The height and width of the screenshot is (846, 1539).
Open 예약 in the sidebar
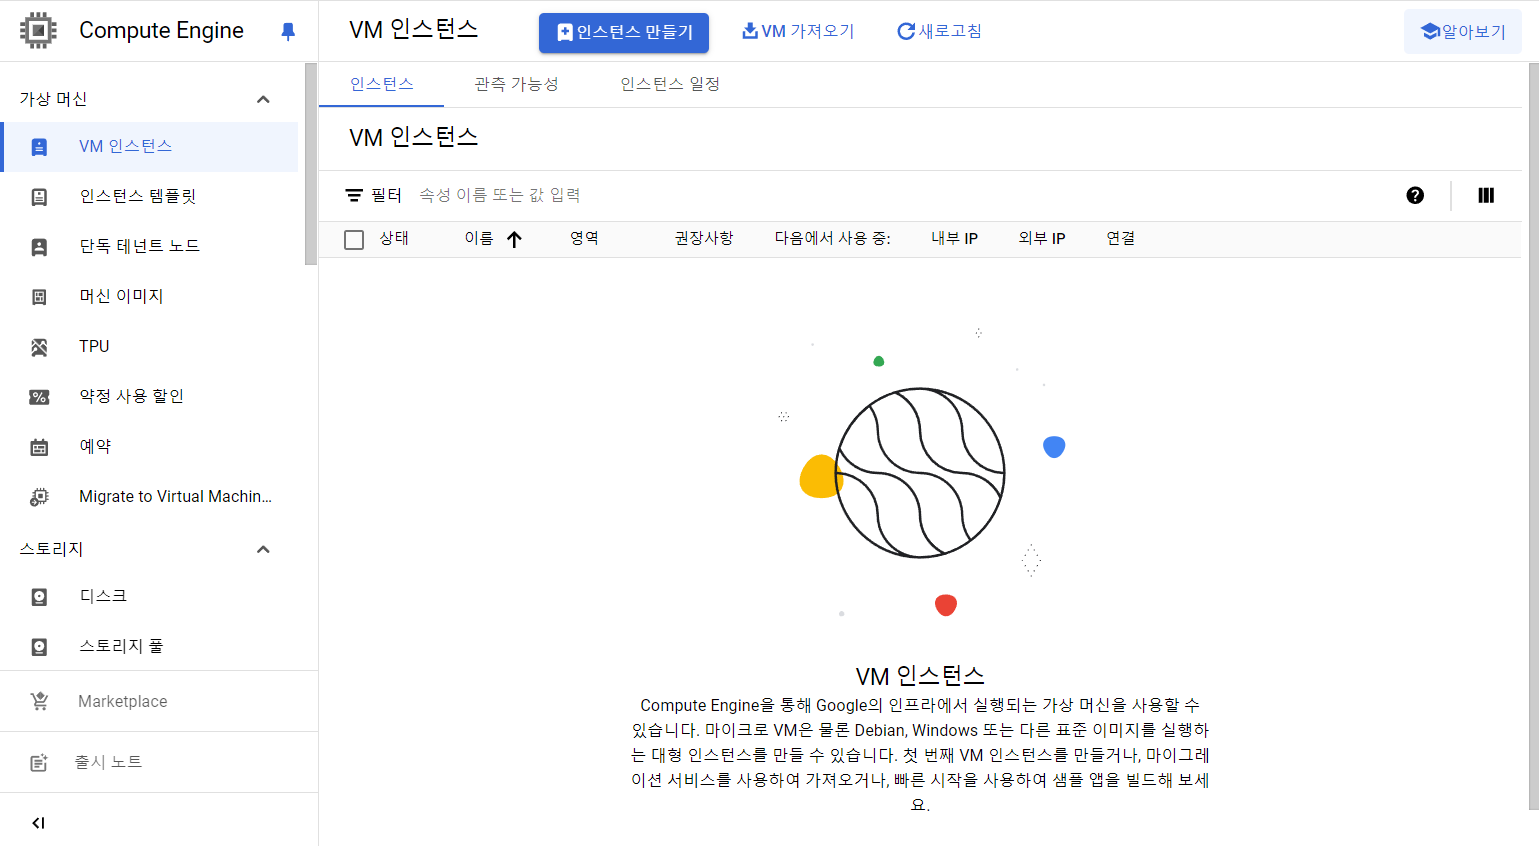(150, 447)
